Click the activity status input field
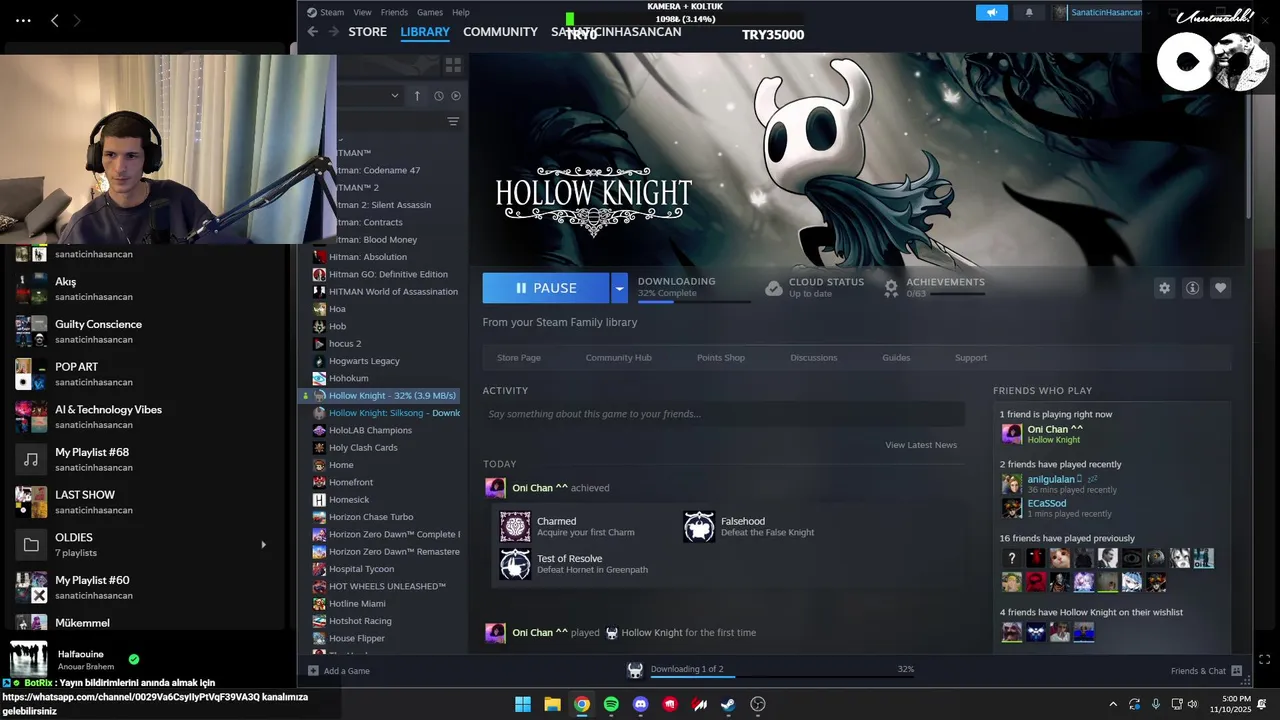1280x720 pixels. click(724, 414)
